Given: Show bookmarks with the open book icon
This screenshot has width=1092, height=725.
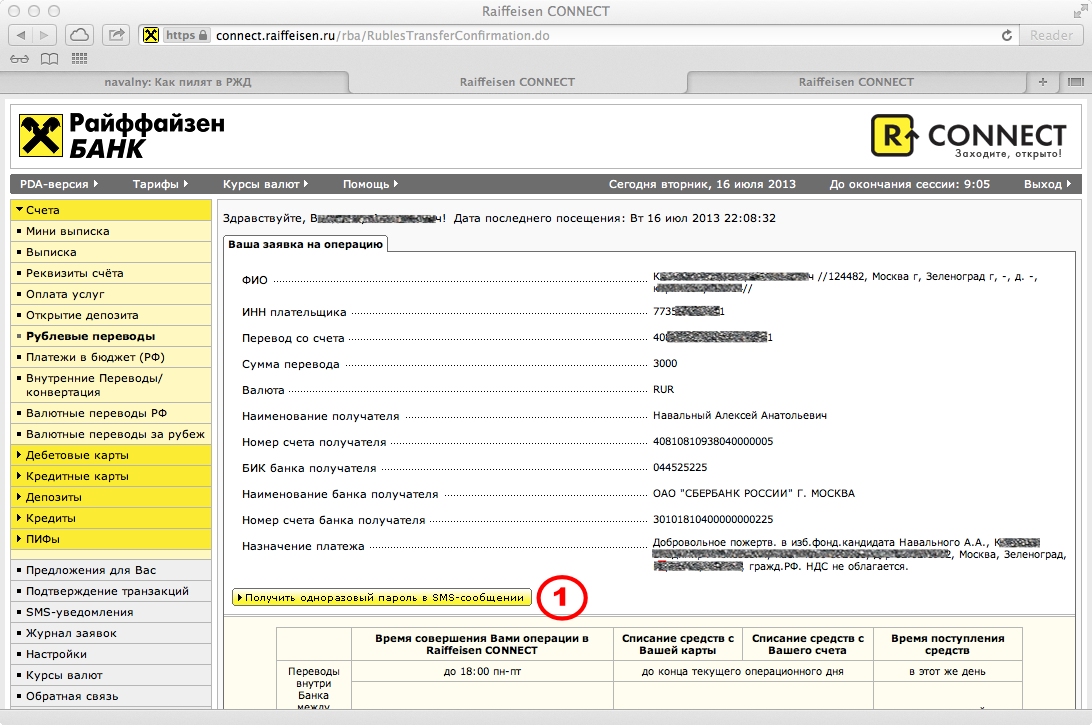Looking at the screenshot, I should pos(49,59).
